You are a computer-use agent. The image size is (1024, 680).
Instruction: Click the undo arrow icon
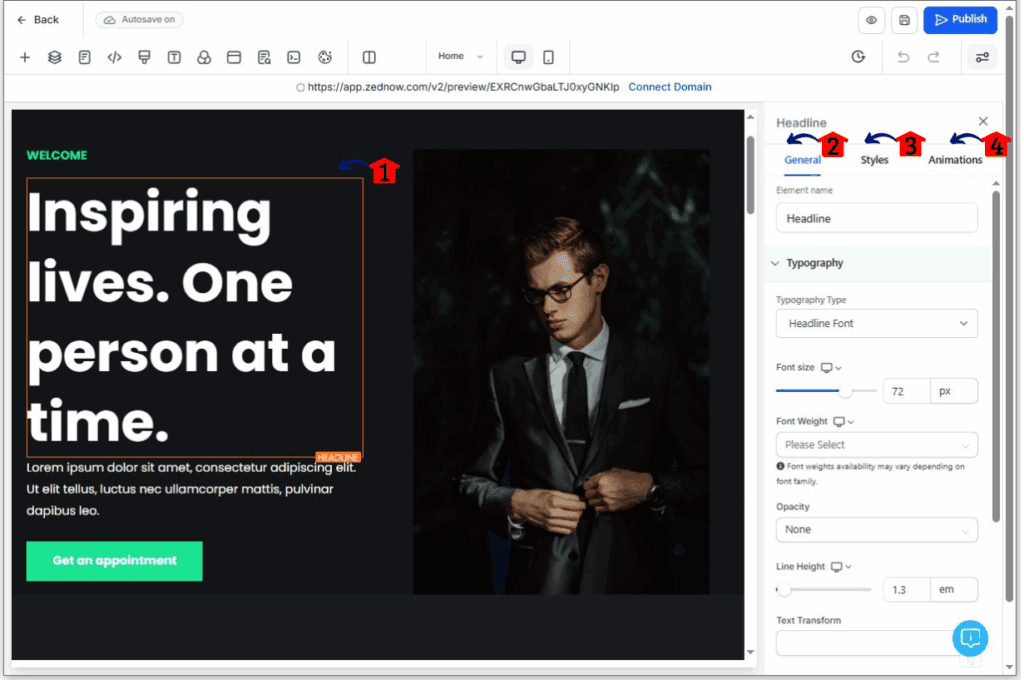click(903, 57)
